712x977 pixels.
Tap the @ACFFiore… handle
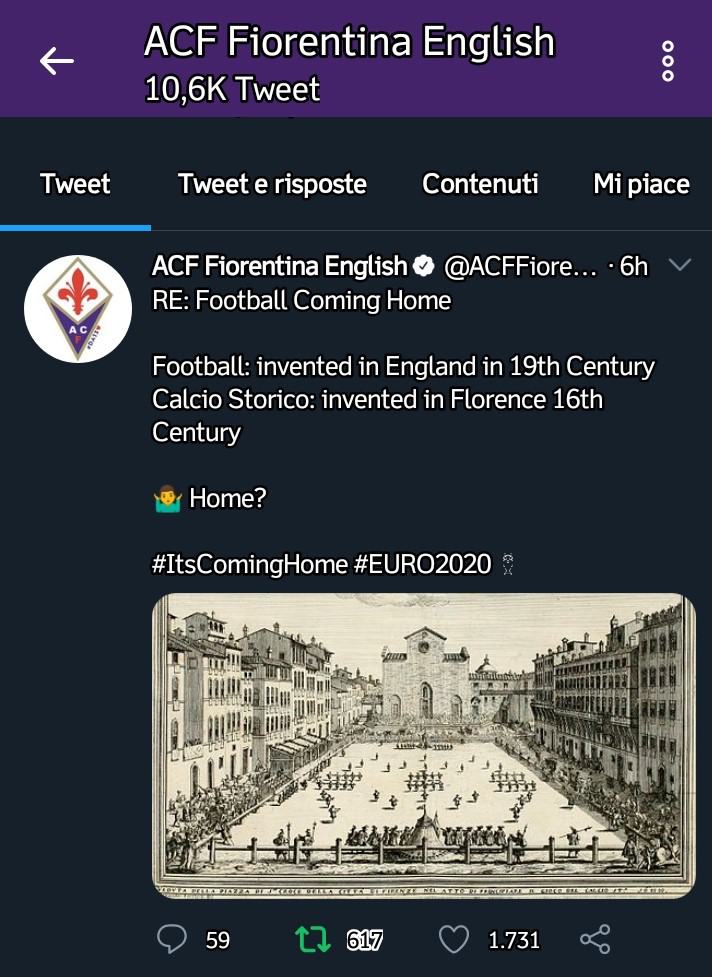click(x=520, y=266)
